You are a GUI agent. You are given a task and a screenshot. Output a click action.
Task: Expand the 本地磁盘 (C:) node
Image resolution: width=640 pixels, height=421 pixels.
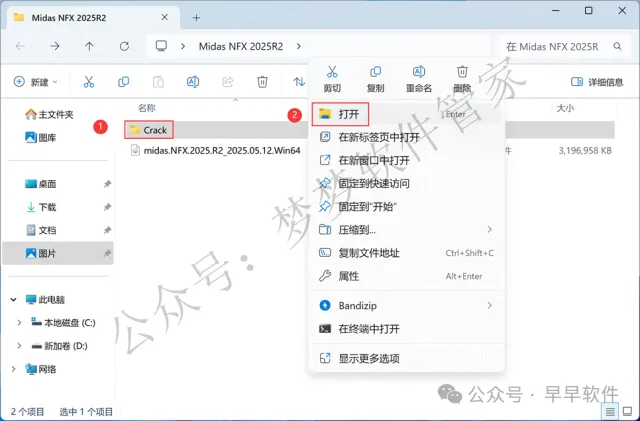click(19, 323)
